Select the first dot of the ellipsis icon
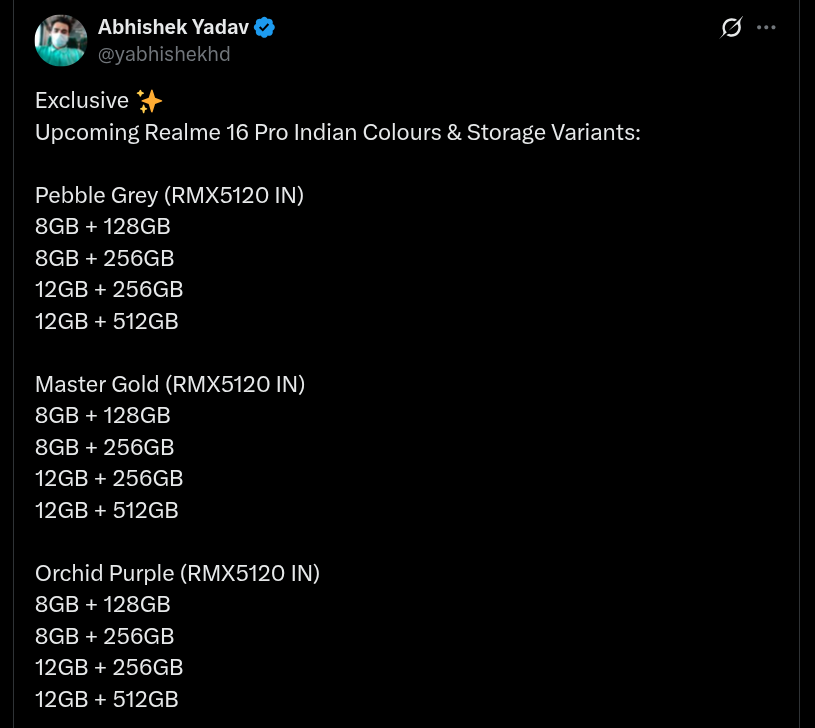Viewport: 815px width, 728px height. [758, 27]
